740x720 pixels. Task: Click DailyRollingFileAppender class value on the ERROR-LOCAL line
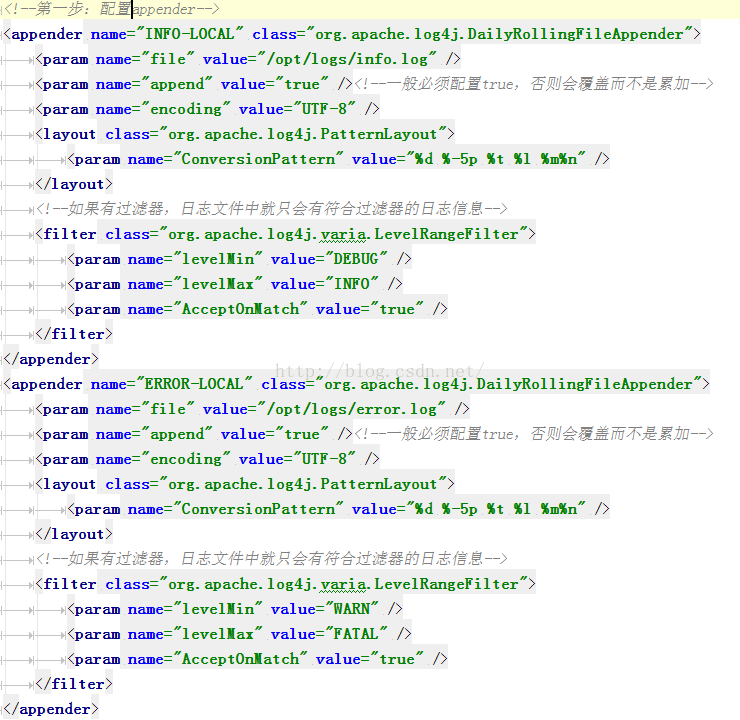(x=508, y=384)
